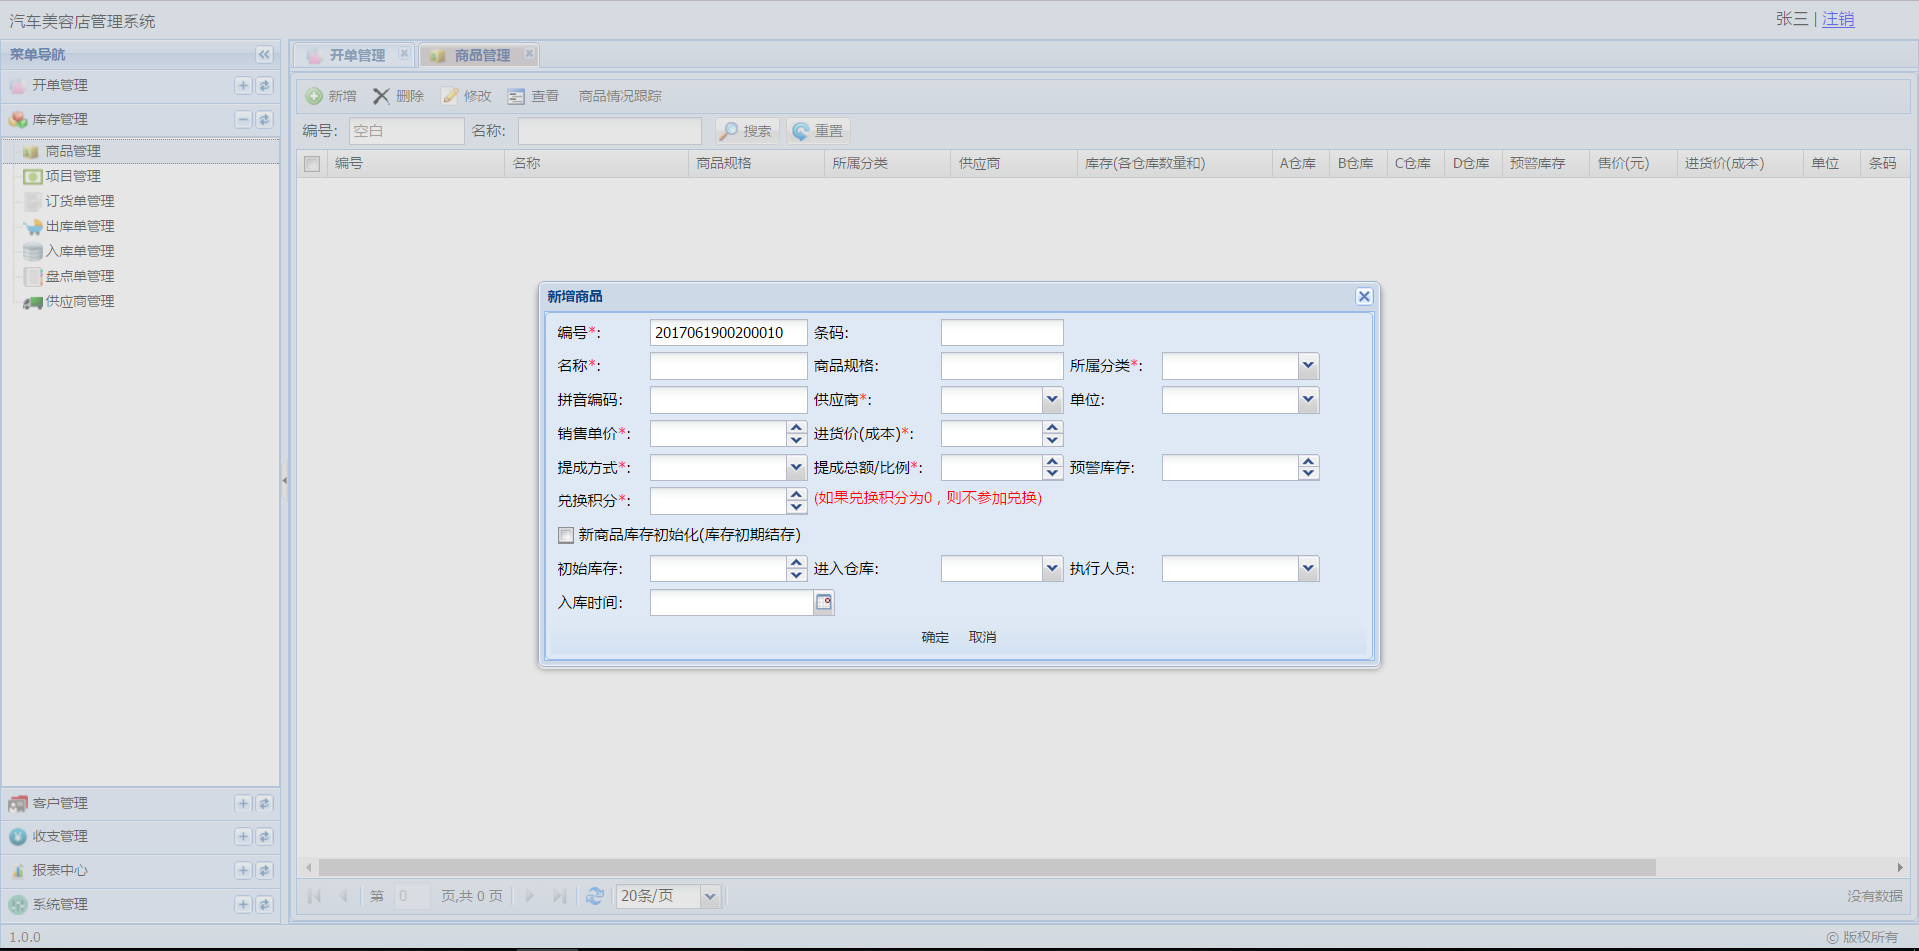Click the 搜索 search button
Screen dimensions: 1919x951
[746, 131]
